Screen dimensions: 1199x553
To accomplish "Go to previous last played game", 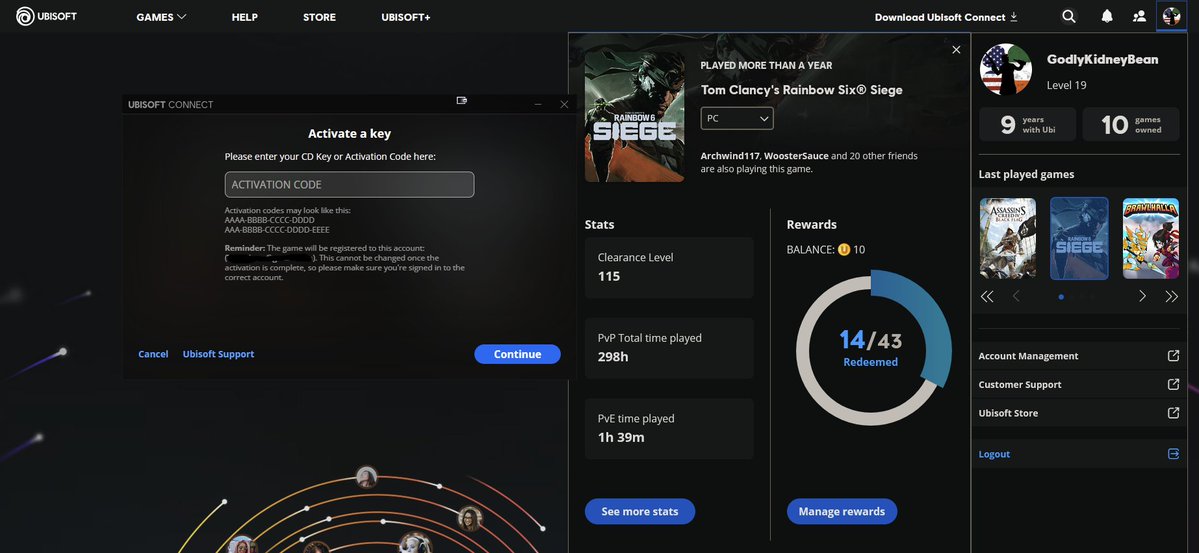I will [x=1016, y=297].
